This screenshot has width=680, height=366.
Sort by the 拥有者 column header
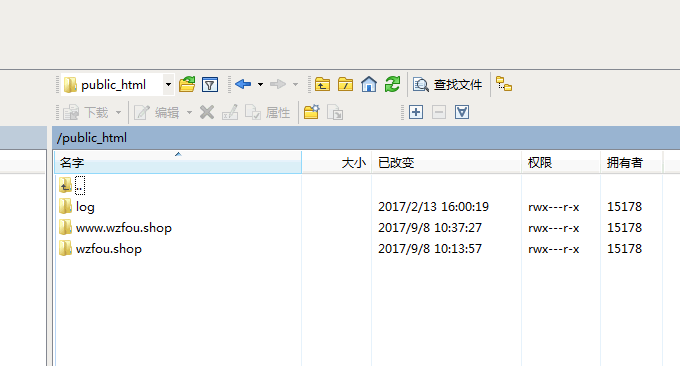point(631,163)
